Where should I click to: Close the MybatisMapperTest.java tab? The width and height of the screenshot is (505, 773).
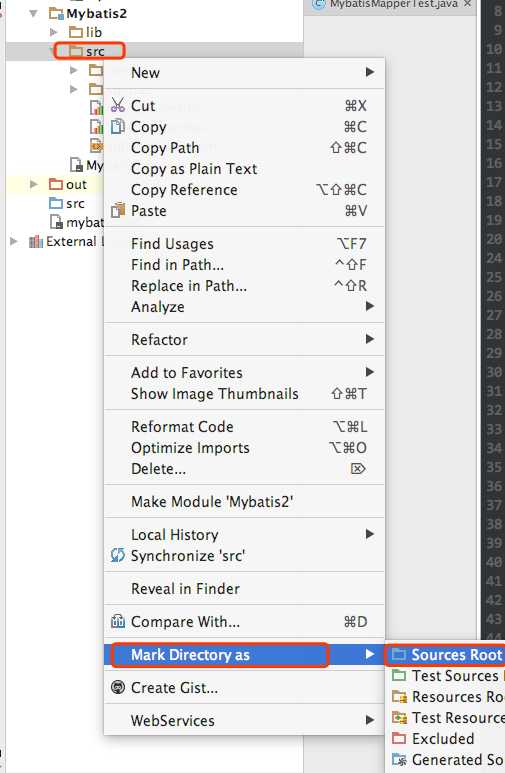pos(468,4)
